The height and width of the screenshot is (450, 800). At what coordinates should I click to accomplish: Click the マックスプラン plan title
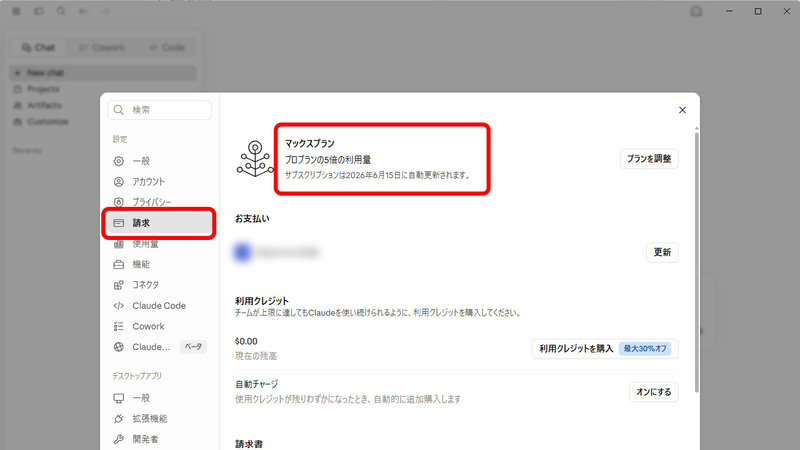(x=310, y=143)
